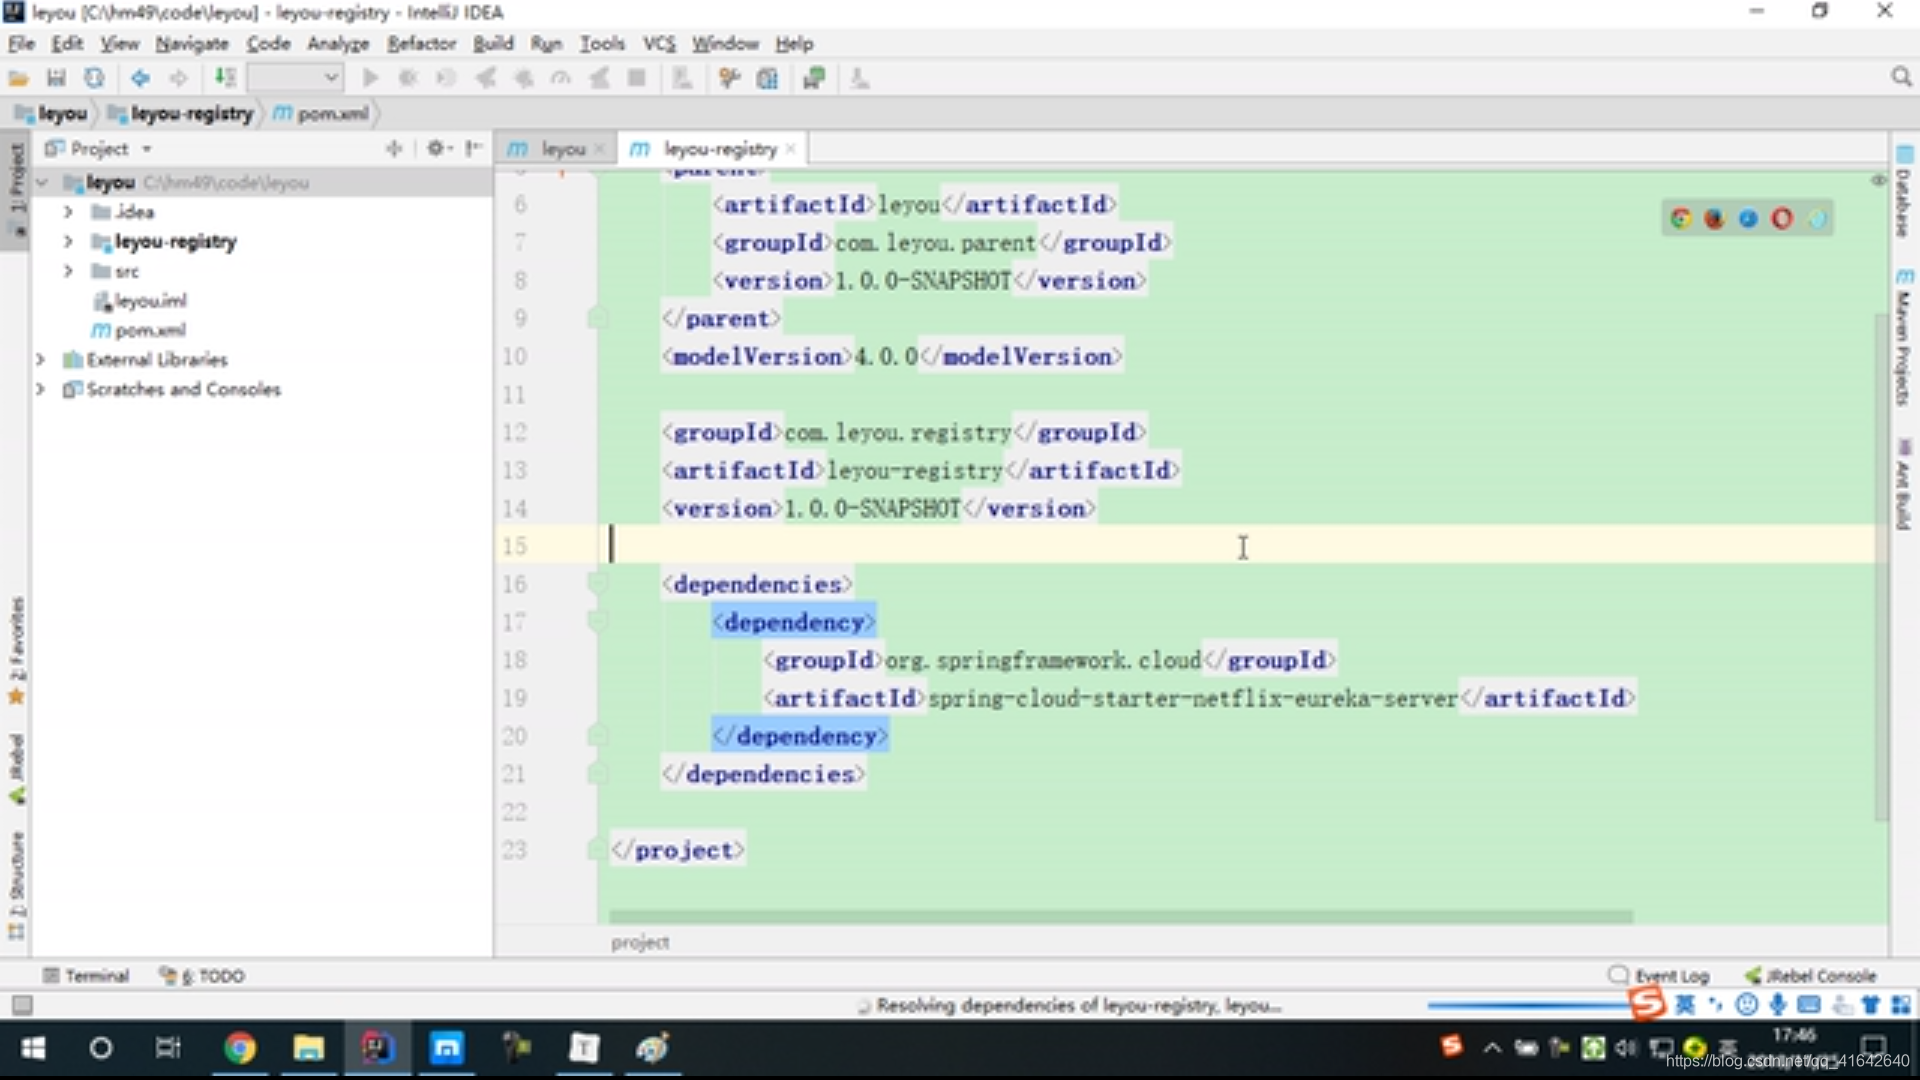Viewport: 1920px width, 1080px height.
Task: Navigate back with the blue arrow
Action: 140,78
